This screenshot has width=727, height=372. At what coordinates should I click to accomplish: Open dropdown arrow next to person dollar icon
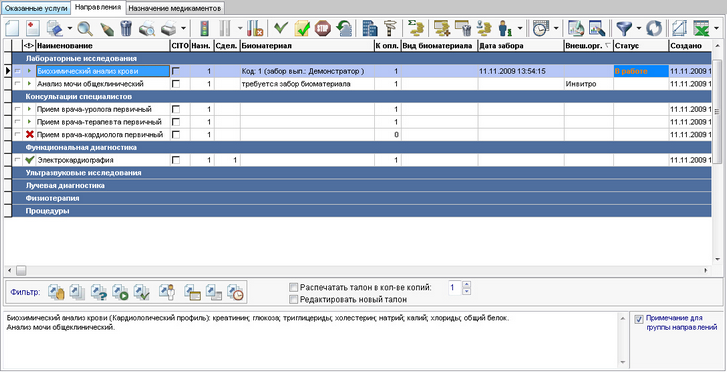click(520, 29)
